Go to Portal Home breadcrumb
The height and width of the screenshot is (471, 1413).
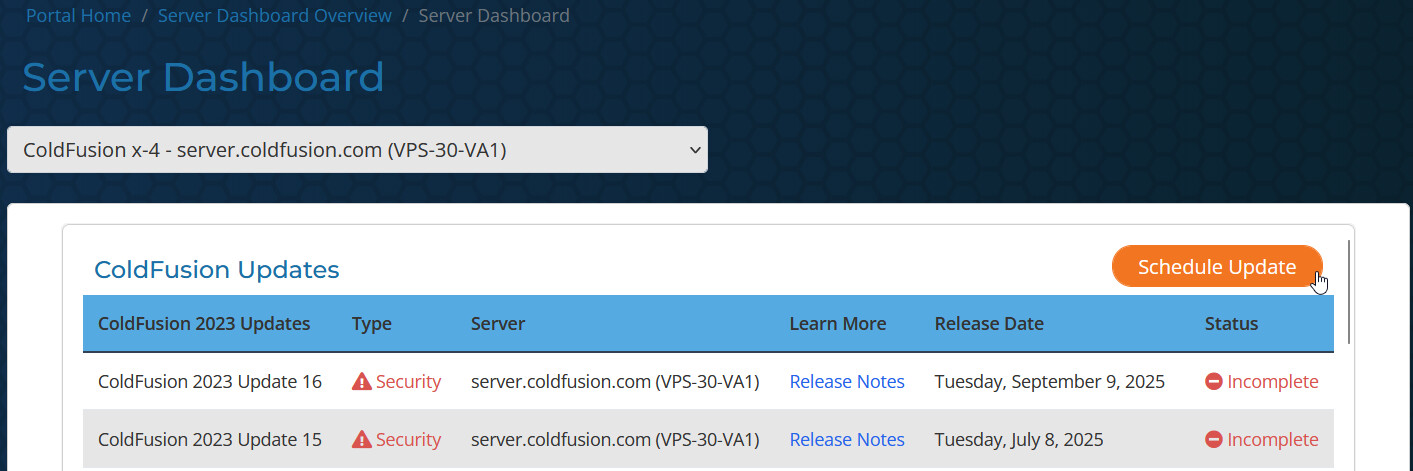pos(78,16)
